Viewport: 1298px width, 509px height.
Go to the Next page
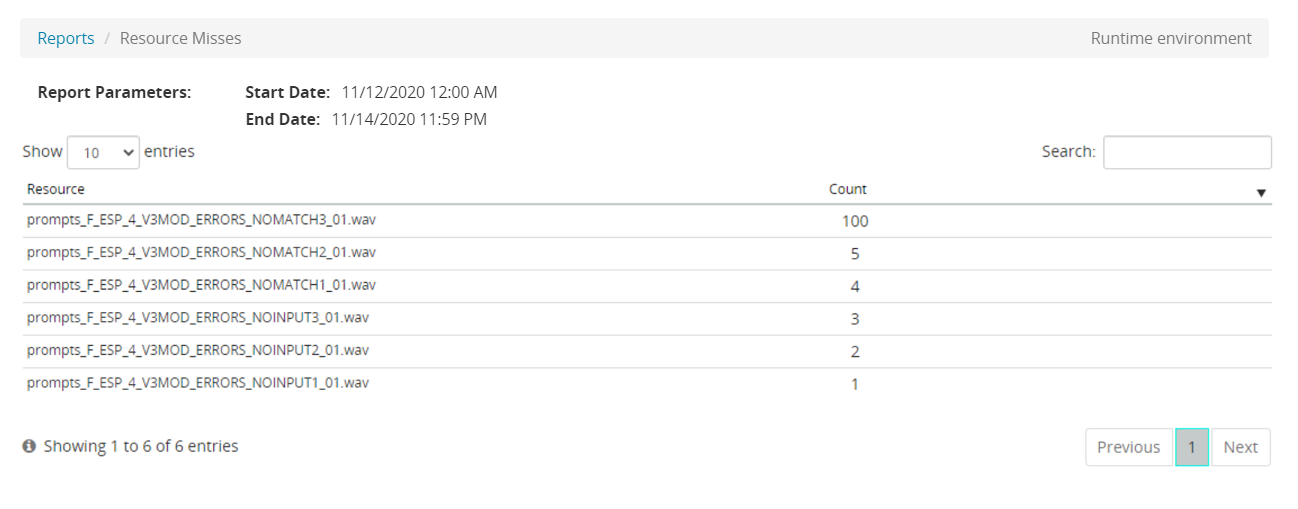coord(1240,447)
